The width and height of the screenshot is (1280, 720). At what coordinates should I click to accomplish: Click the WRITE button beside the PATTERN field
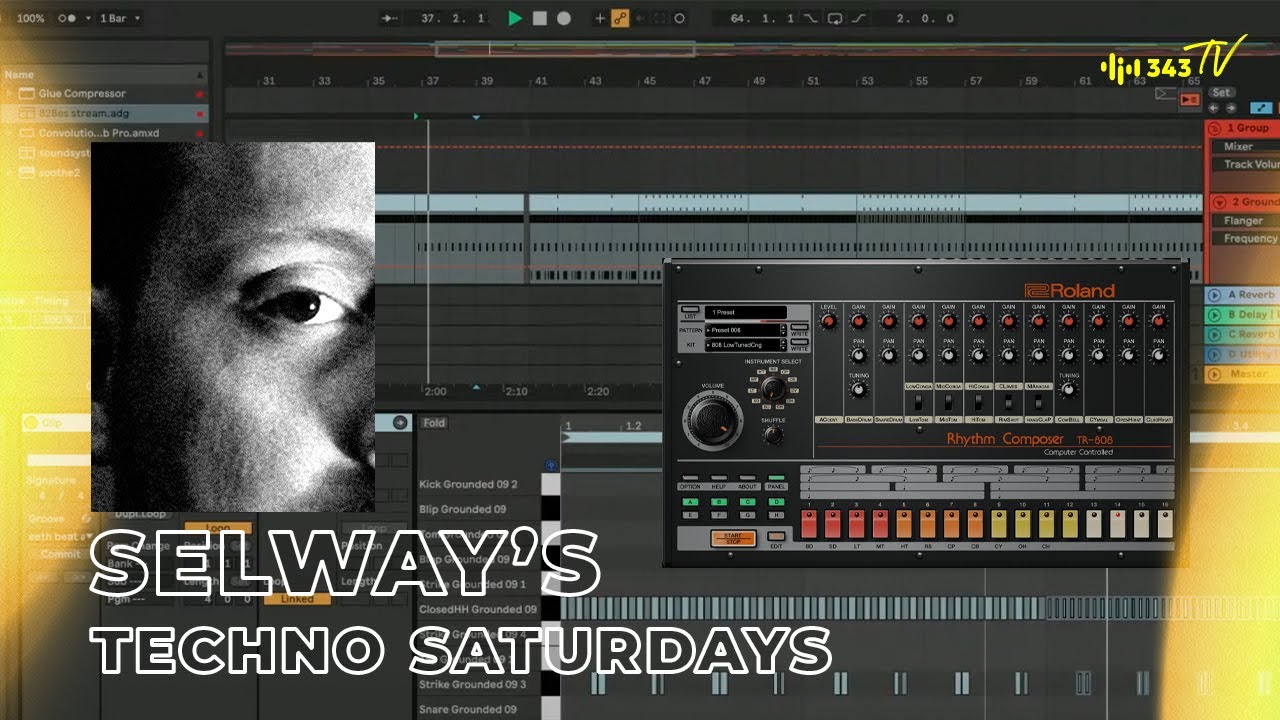(x=800, y=329)
